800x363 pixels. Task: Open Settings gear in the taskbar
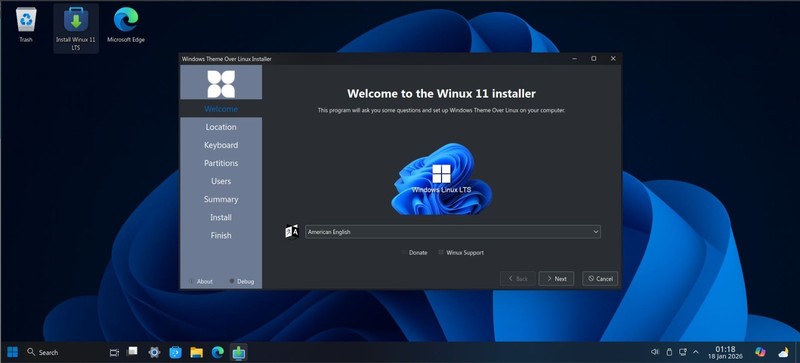point(154,352)
